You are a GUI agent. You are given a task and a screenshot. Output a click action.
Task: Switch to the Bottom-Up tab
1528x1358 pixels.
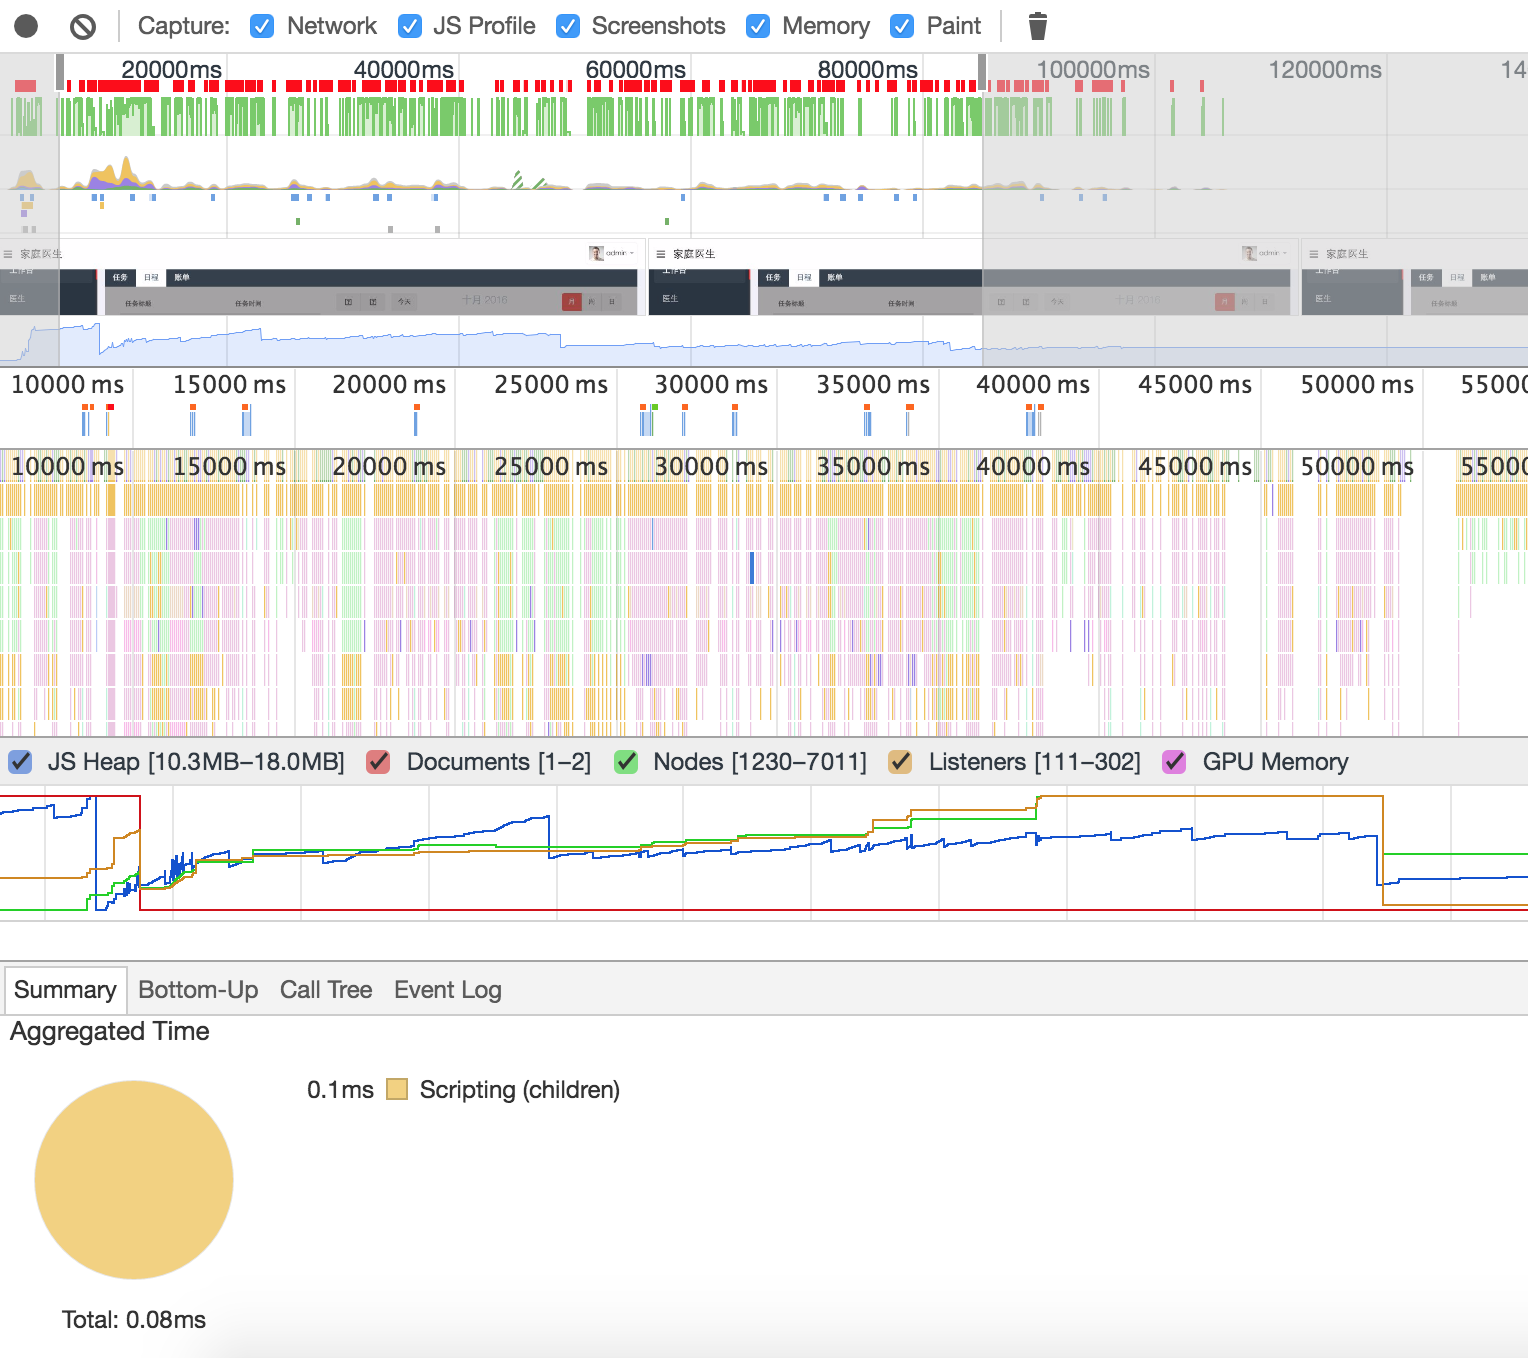[x=198, y=990]
